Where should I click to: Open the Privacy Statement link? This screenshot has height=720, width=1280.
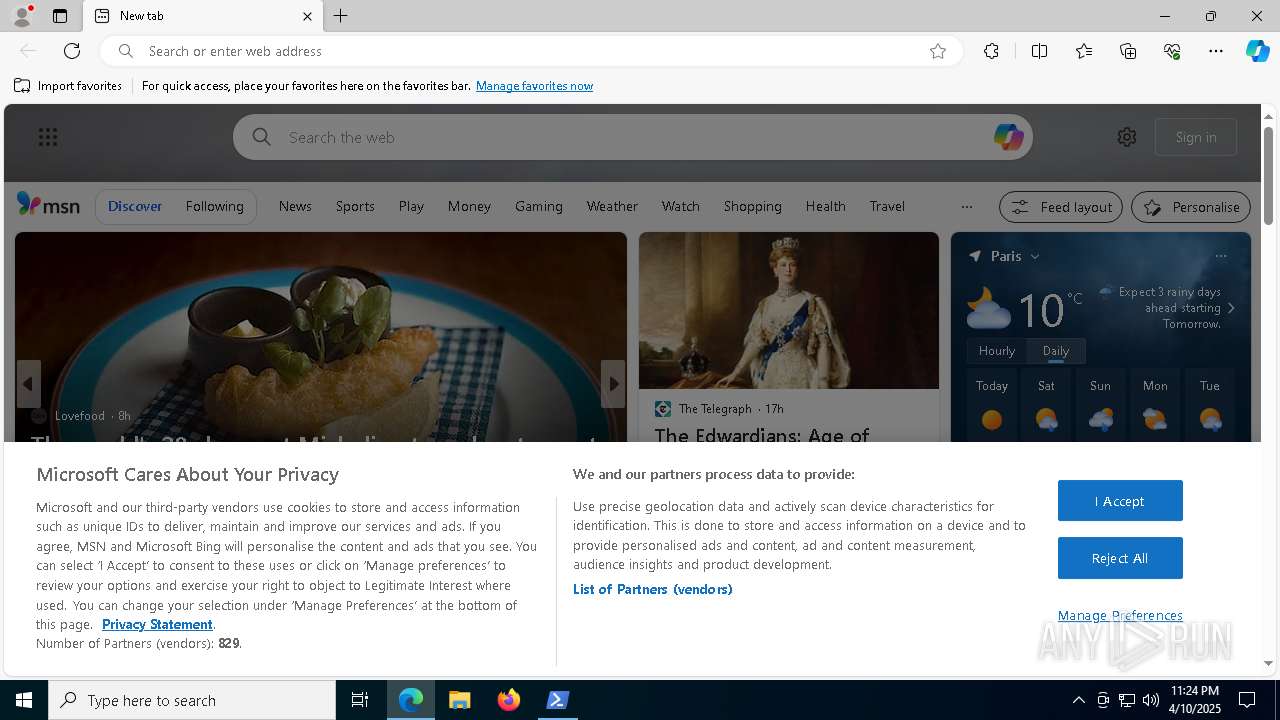[x=157, y=624]
